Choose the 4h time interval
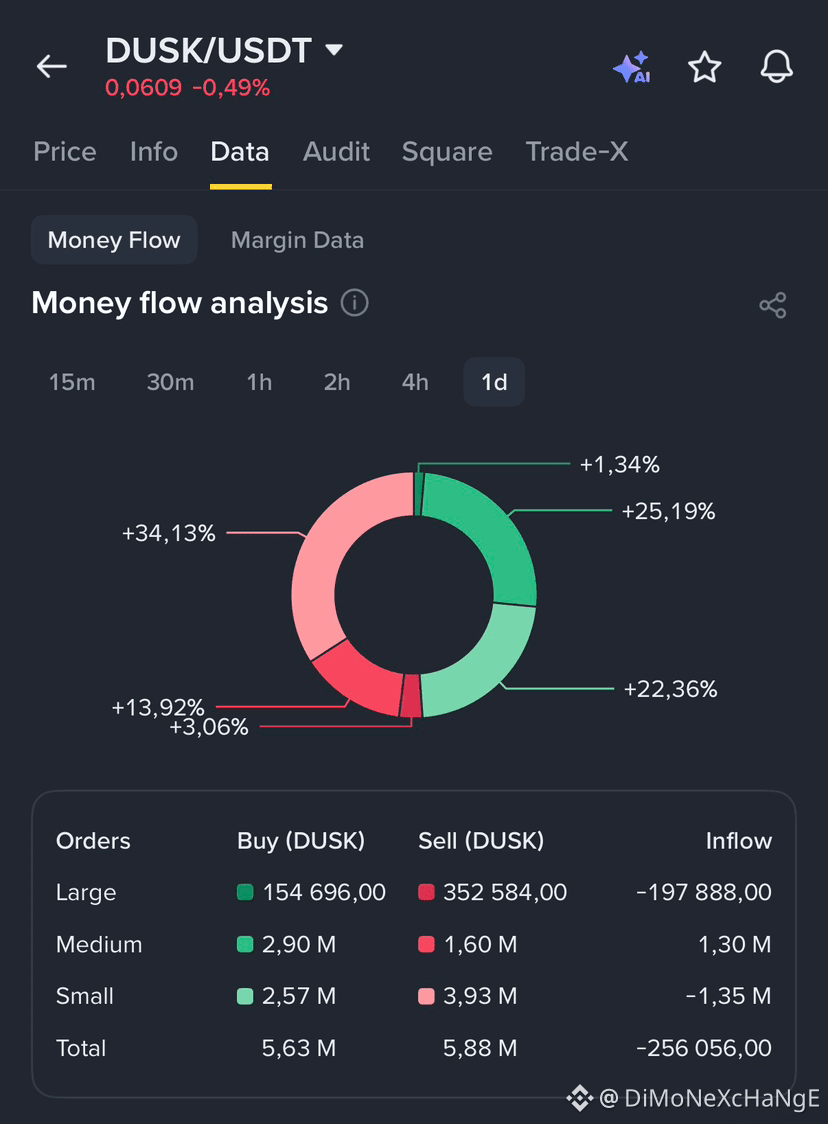Screen dimensions: 828x1124 (414, 382)
